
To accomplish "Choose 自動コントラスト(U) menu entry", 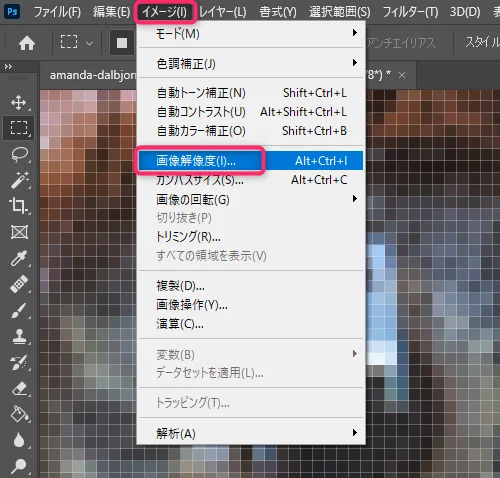I will (x=251, y=112).
